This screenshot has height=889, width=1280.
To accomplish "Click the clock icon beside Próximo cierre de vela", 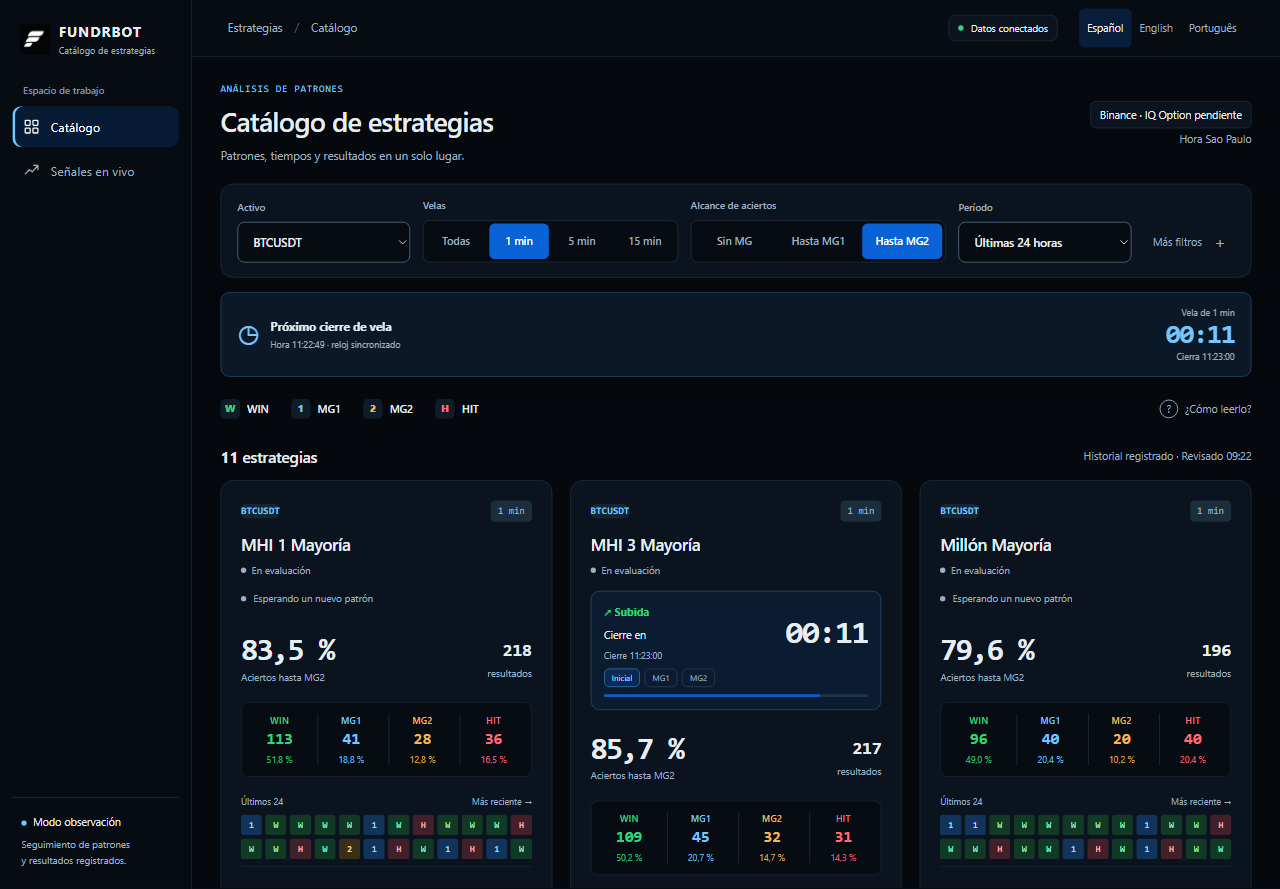I will (x=248, y=335).
